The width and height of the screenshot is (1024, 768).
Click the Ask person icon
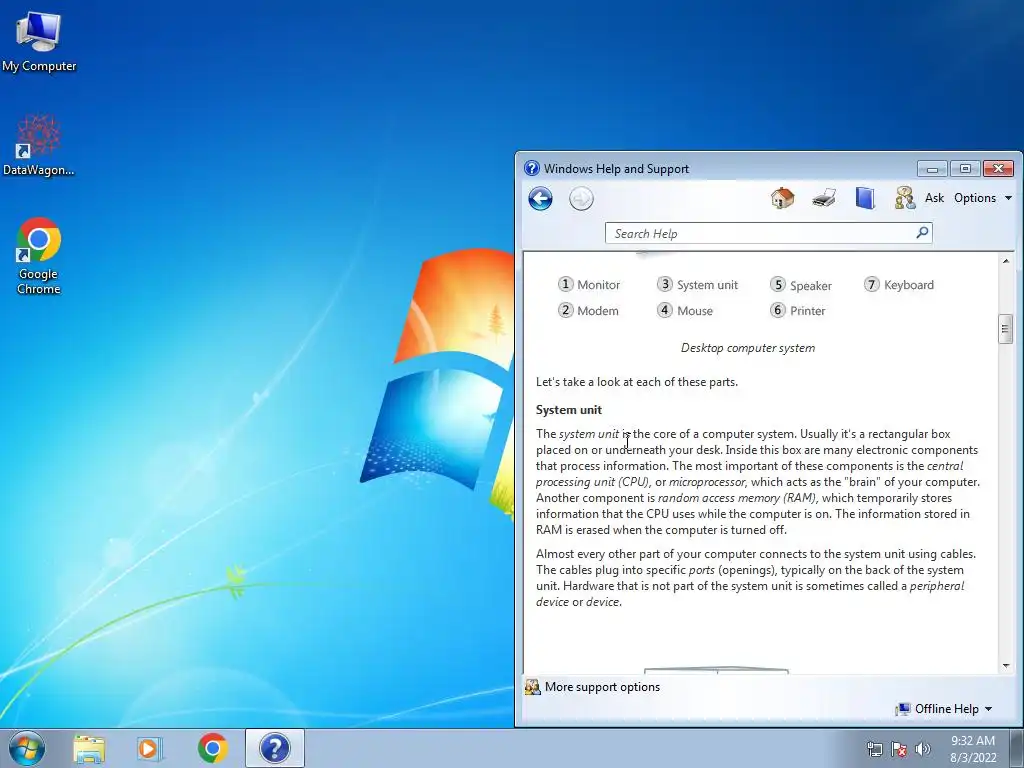tap(905, 198)
